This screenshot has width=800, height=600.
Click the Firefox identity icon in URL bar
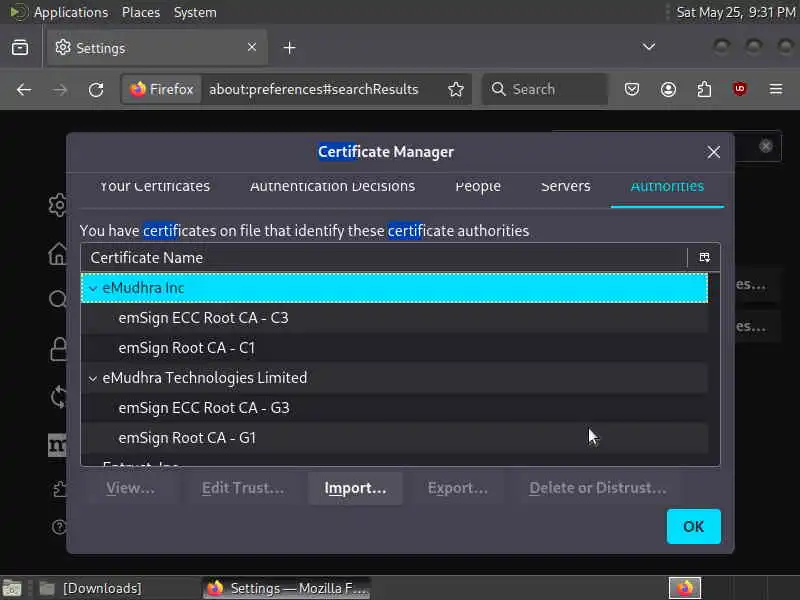[161, 89]
